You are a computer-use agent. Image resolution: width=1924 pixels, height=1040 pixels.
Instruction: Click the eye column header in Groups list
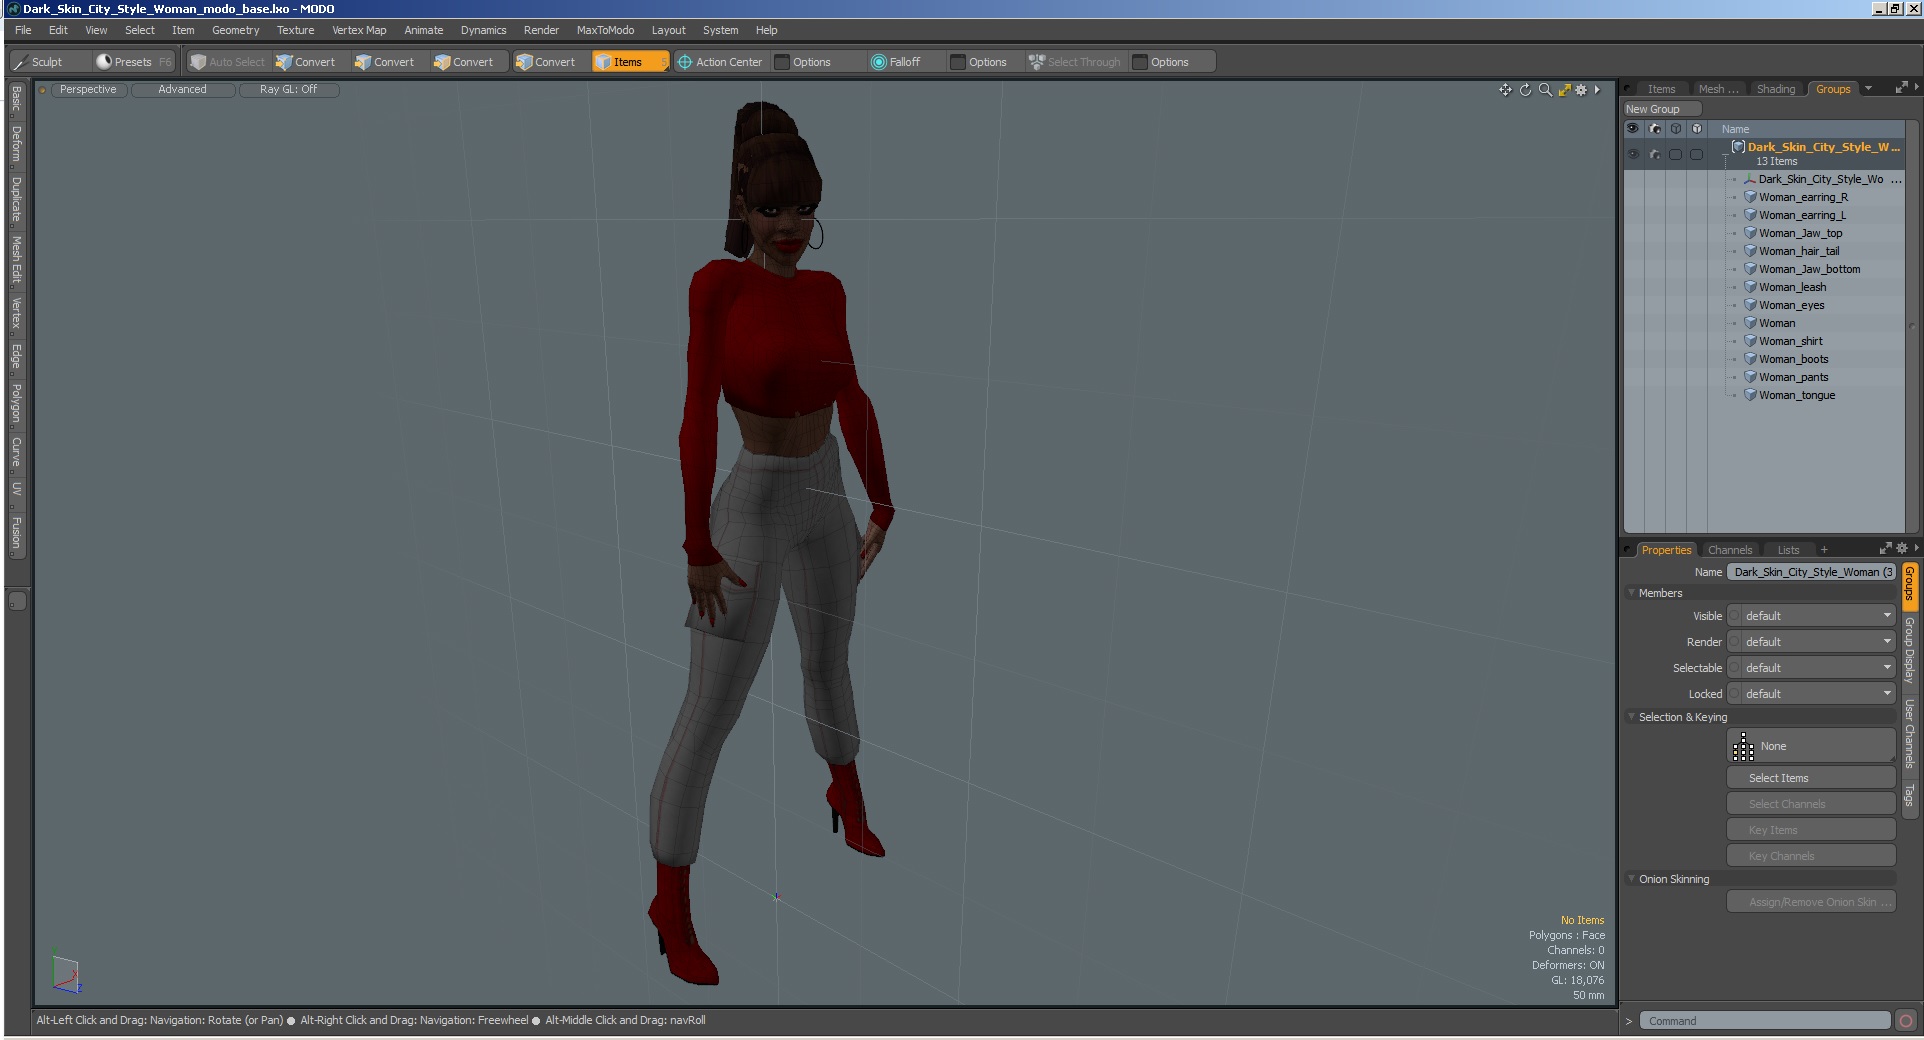coord(1633,129)
